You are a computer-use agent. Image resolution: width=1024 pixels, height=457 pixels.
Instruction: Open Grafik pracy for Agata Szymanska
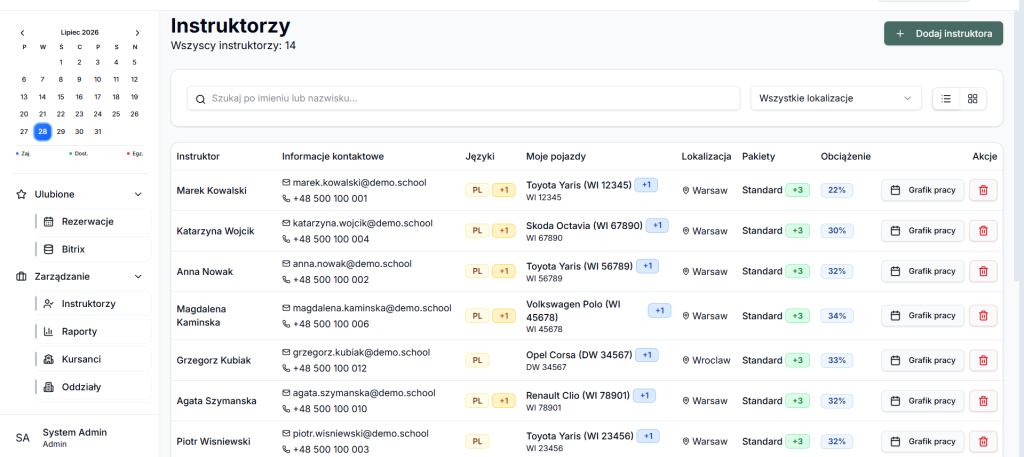tap(922, 401)
